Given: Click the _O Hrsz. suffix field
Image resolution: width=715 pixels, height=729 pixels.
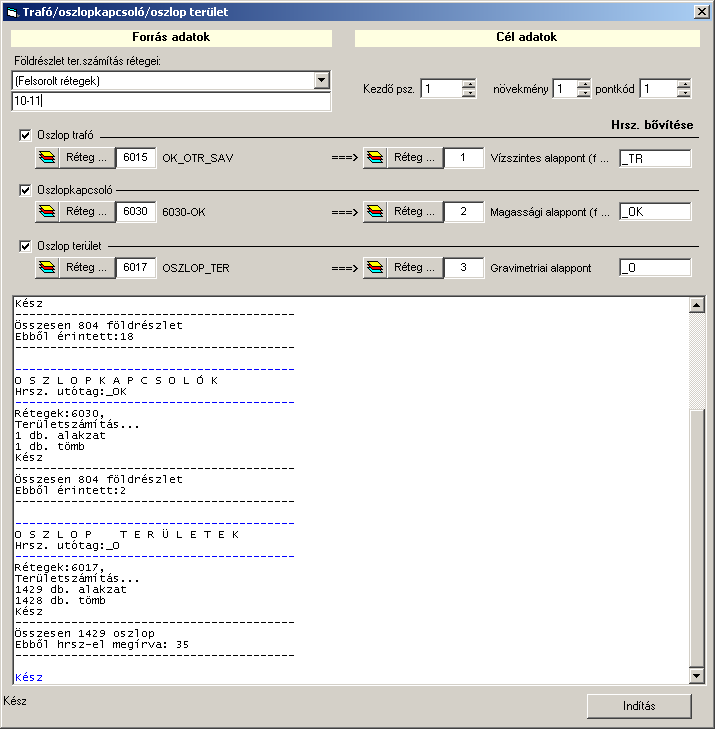Looking at the screenshot, I should point(655,267).
